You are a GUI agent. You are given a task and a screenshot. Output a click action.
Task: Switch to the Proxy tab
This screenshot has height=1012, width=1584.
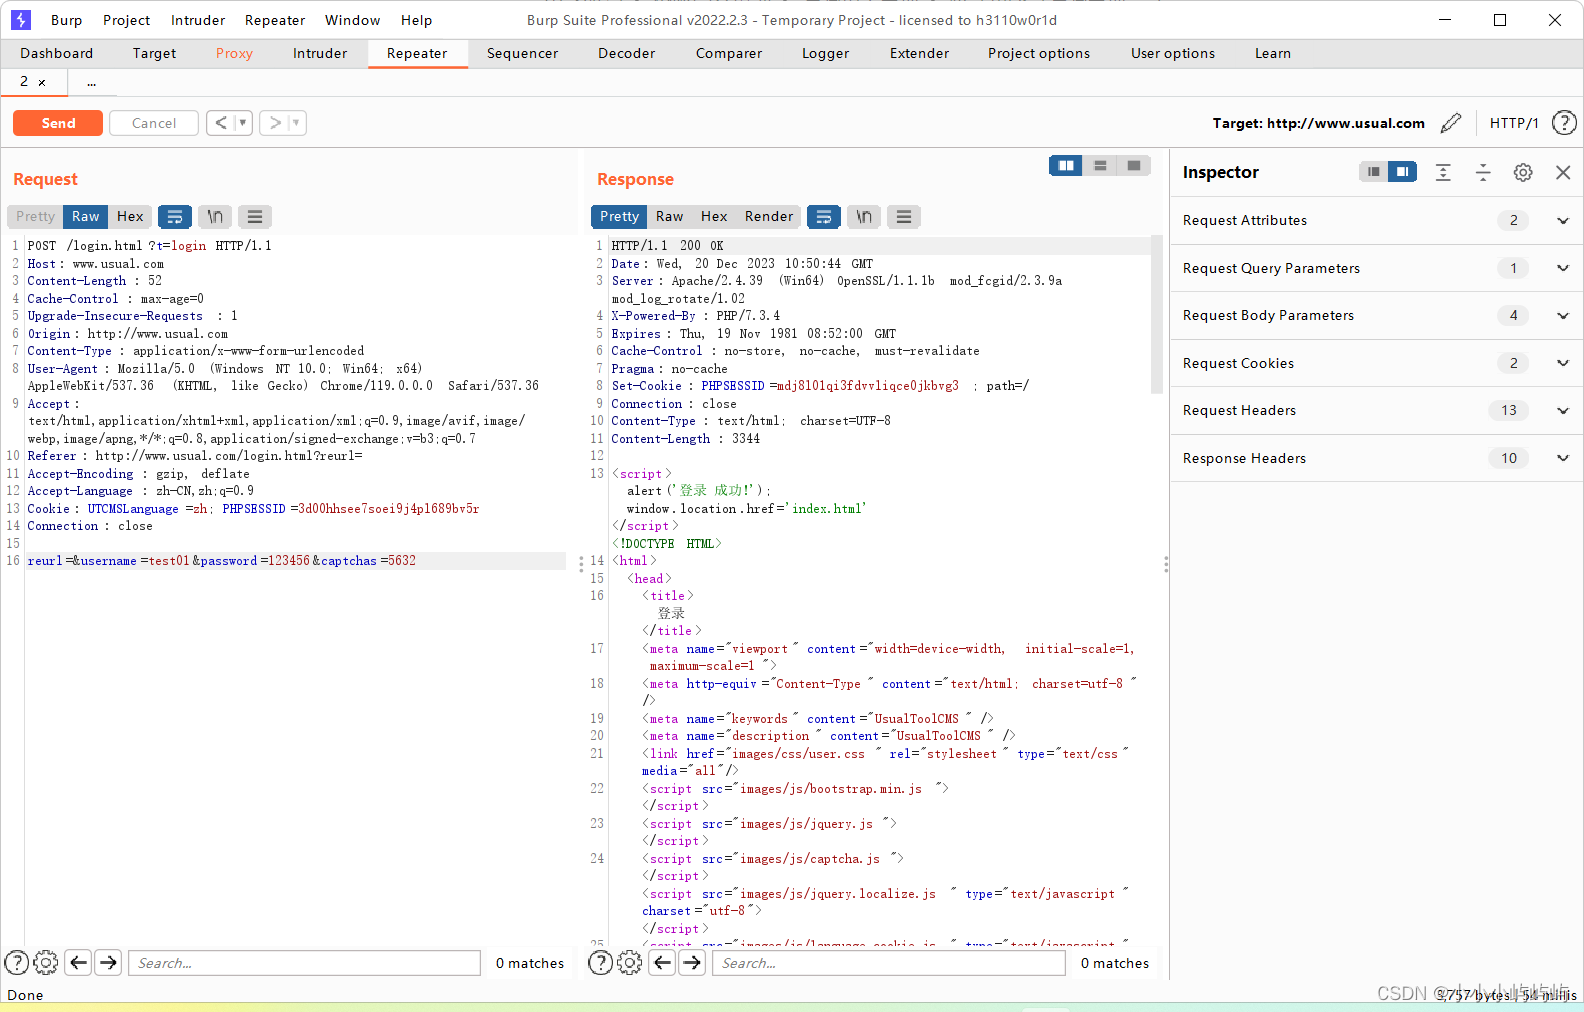click(x=234, y=53)
